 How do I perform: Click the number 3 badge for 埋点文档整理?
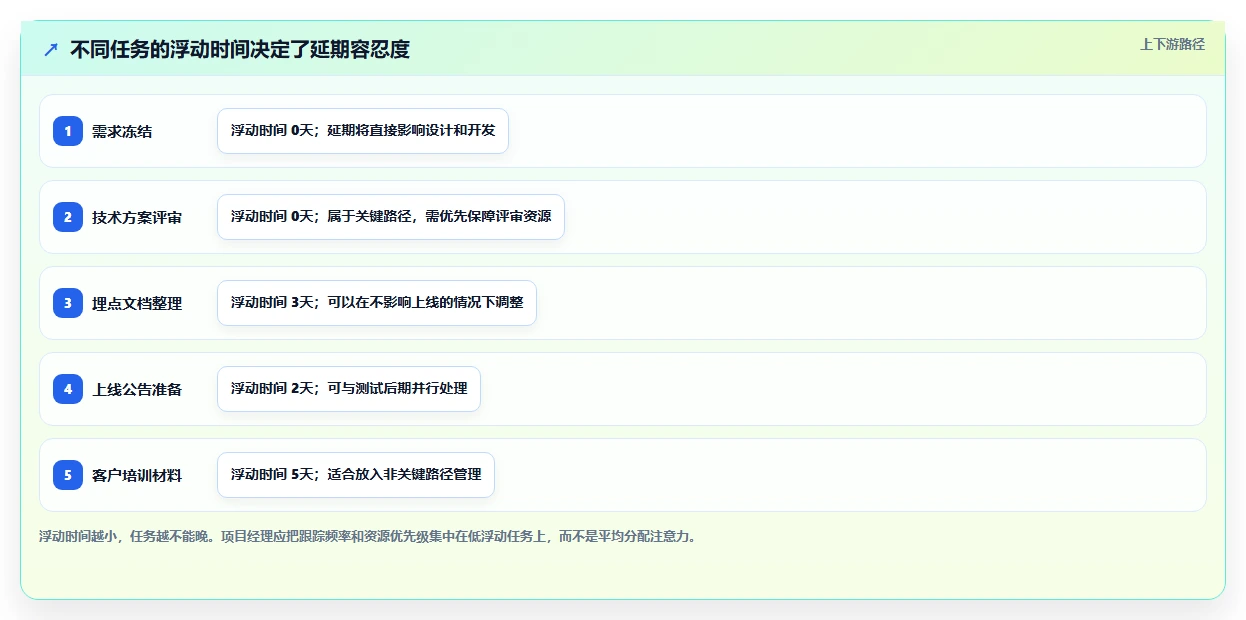click(x=68, y=303)
